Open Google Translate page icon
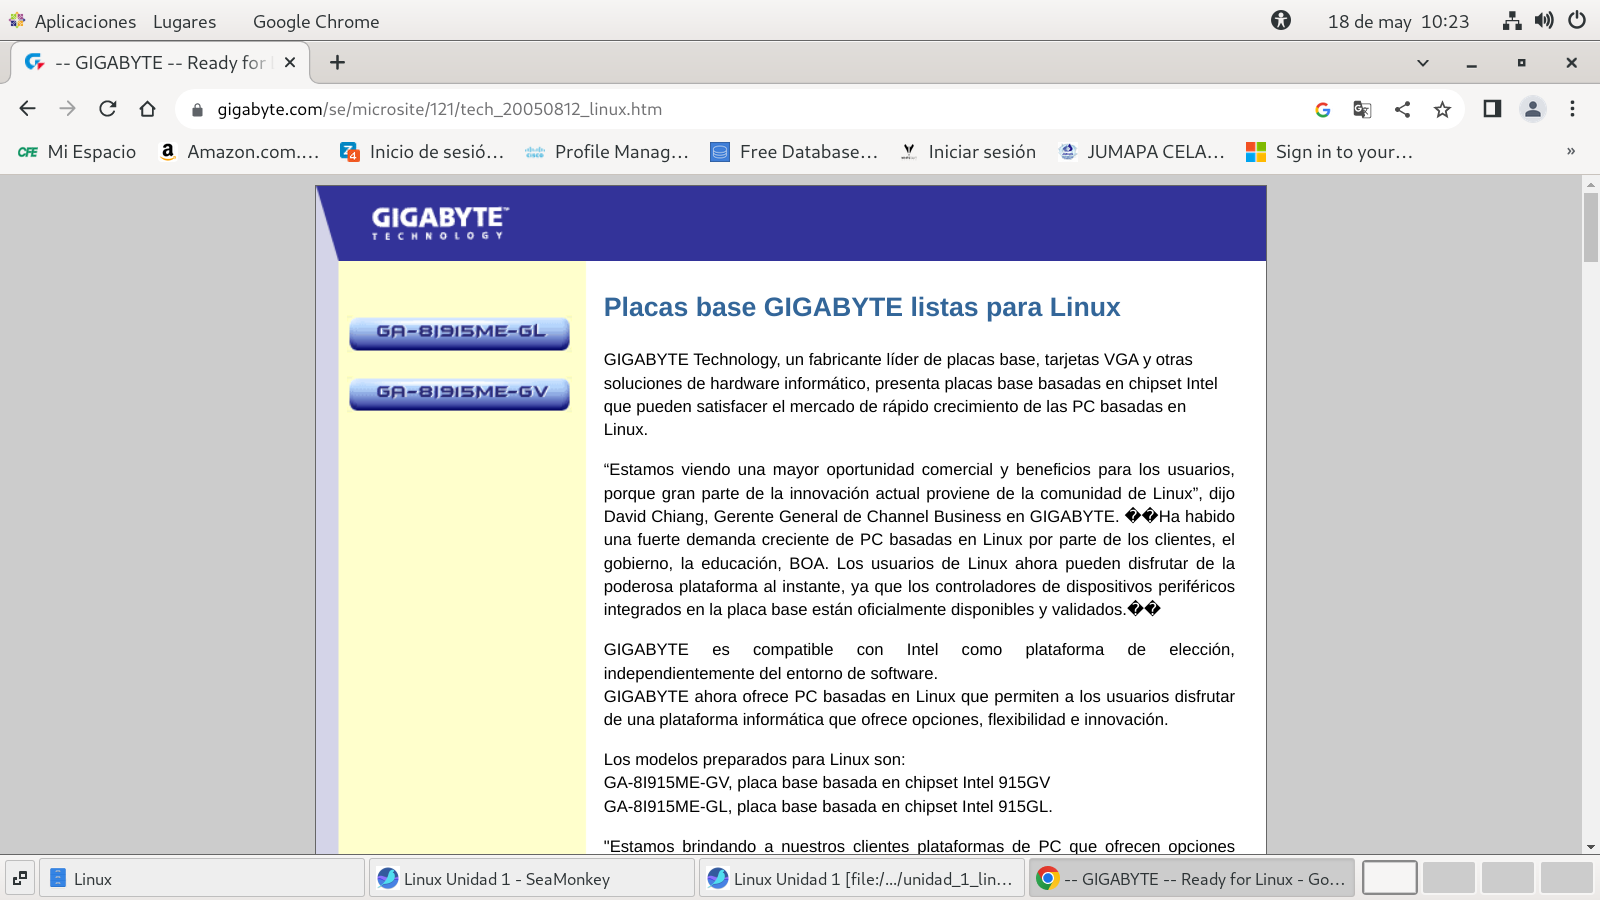 point(1362,109)
